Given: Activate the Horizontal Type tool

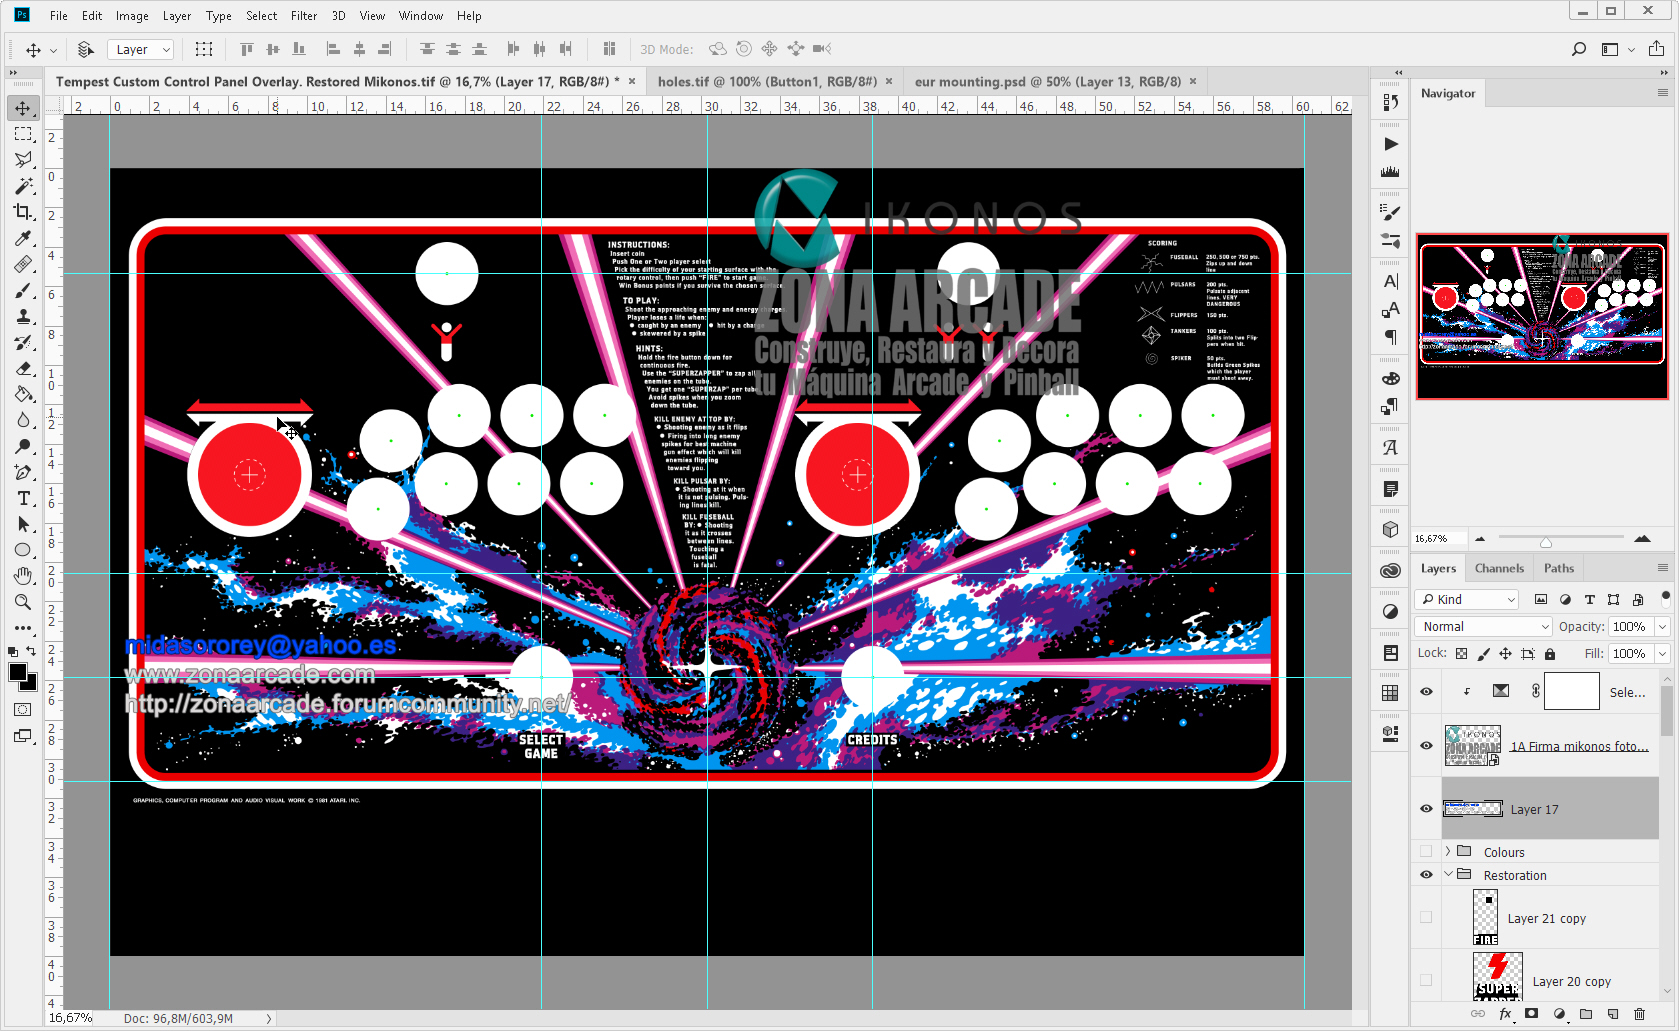Looking at the screenshot, I should [x=23, y=498].
